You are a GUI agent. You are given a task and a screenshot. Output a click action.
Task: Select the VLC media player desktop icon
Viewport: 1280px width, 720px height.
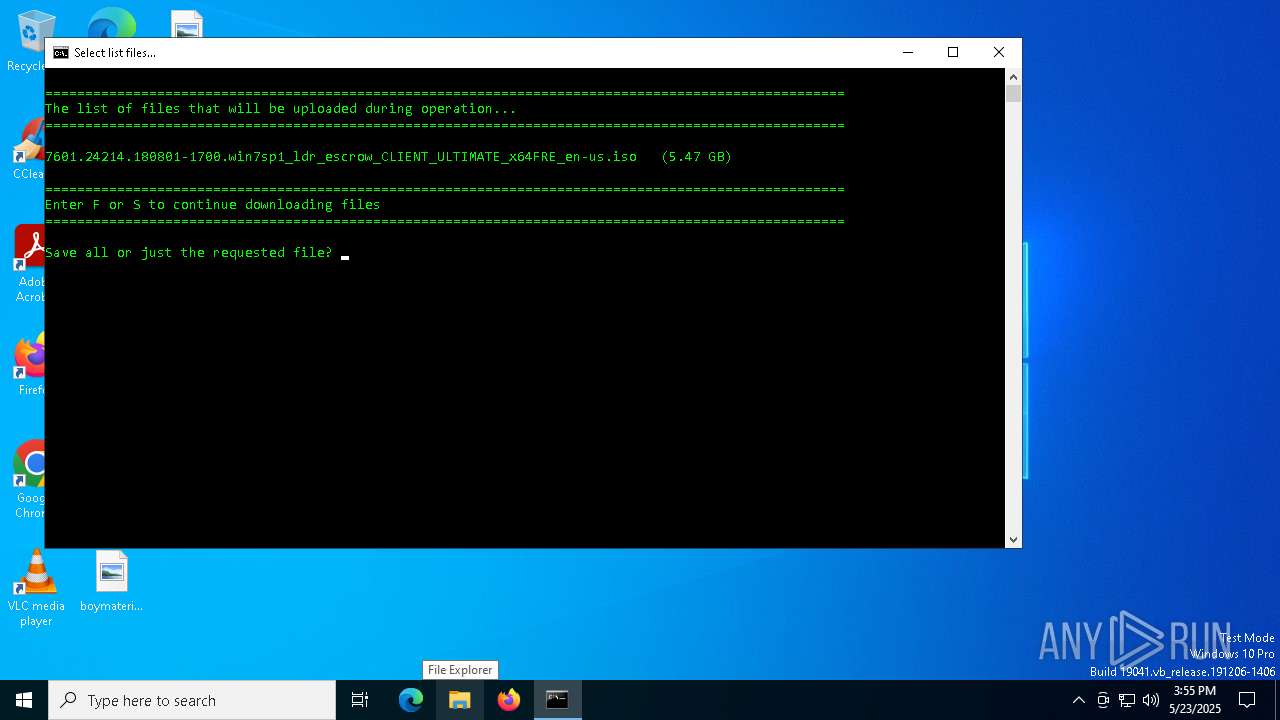pos(36,588)
